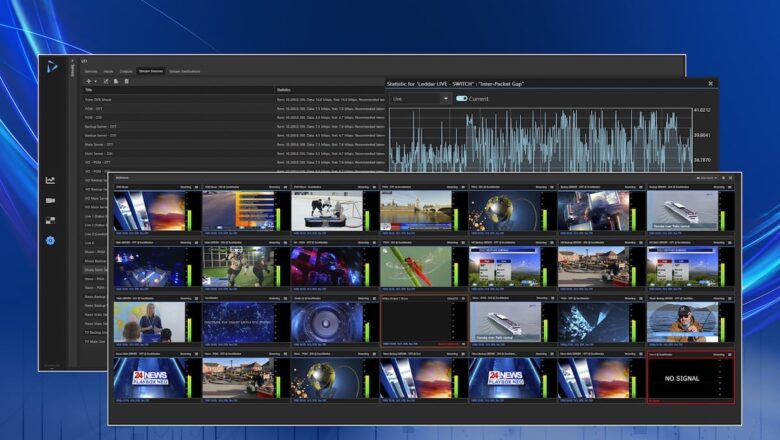Expand the collapsed sidebar panel arrow

coord(73,61)
